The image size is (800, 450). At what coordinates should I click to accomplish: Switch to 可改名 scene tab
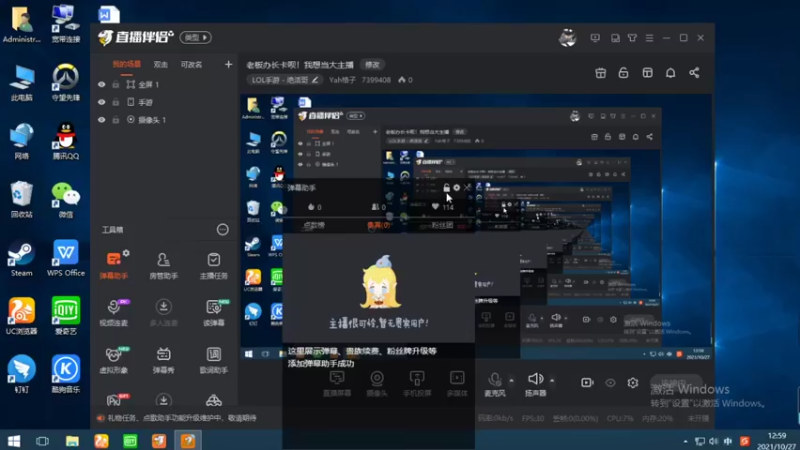tap(191, 65)
